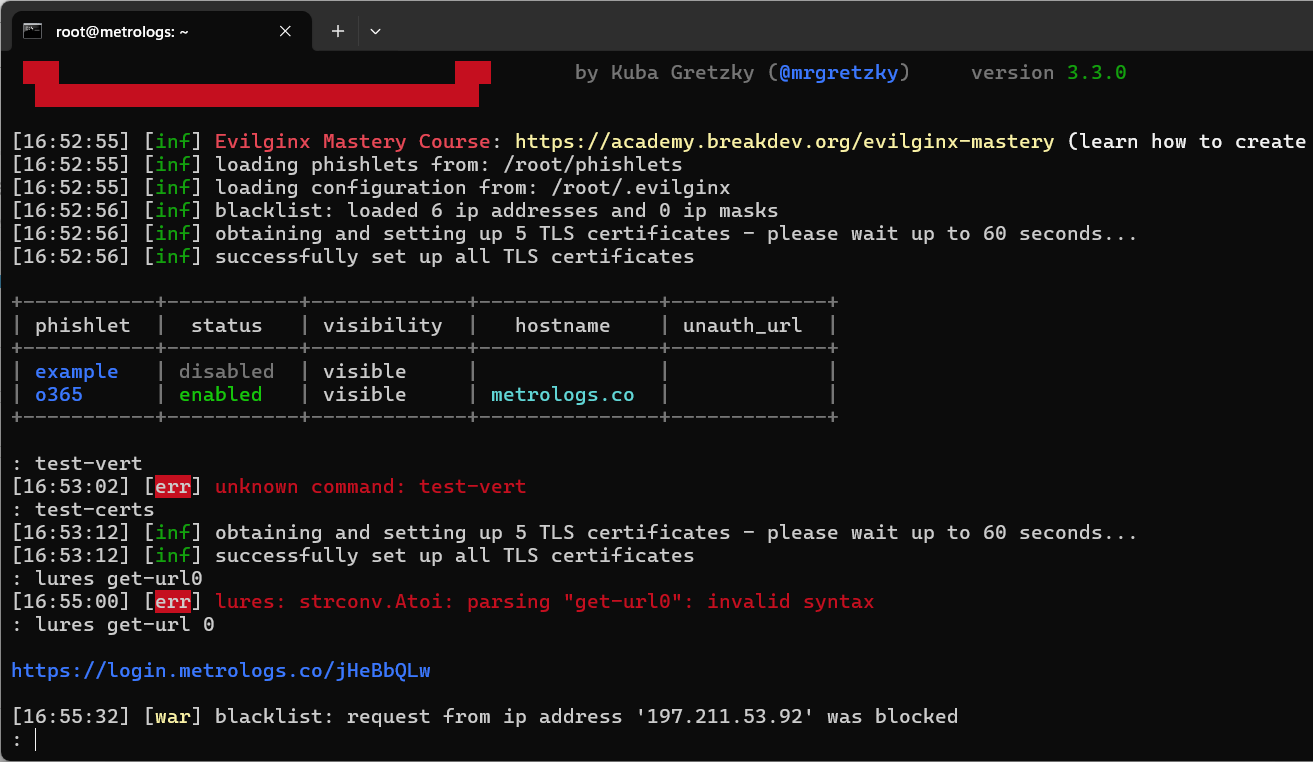1313x762 pixels.
Task: Click the 'visibility' column header
Action: tap(382, 325)
